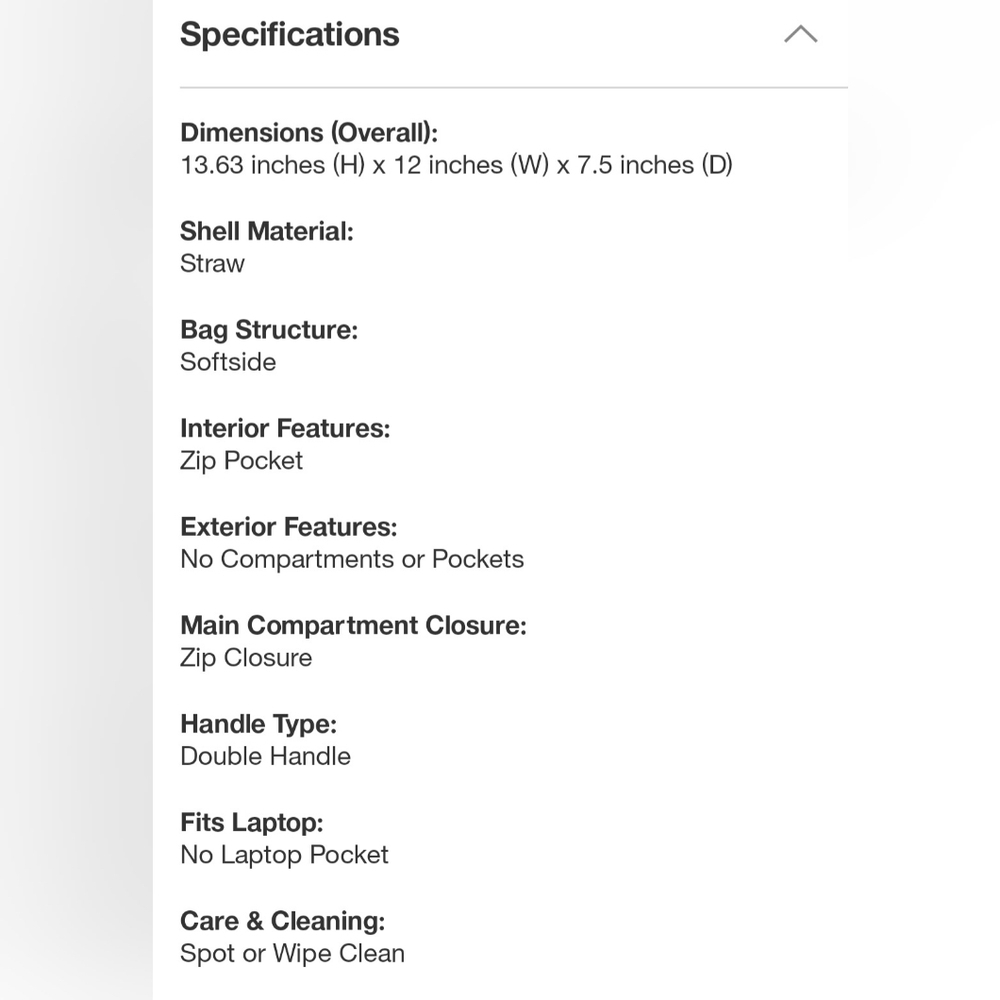Click the Specifications heading
The height and width of the screenshot is (1000, 1000).
(290, 34)
